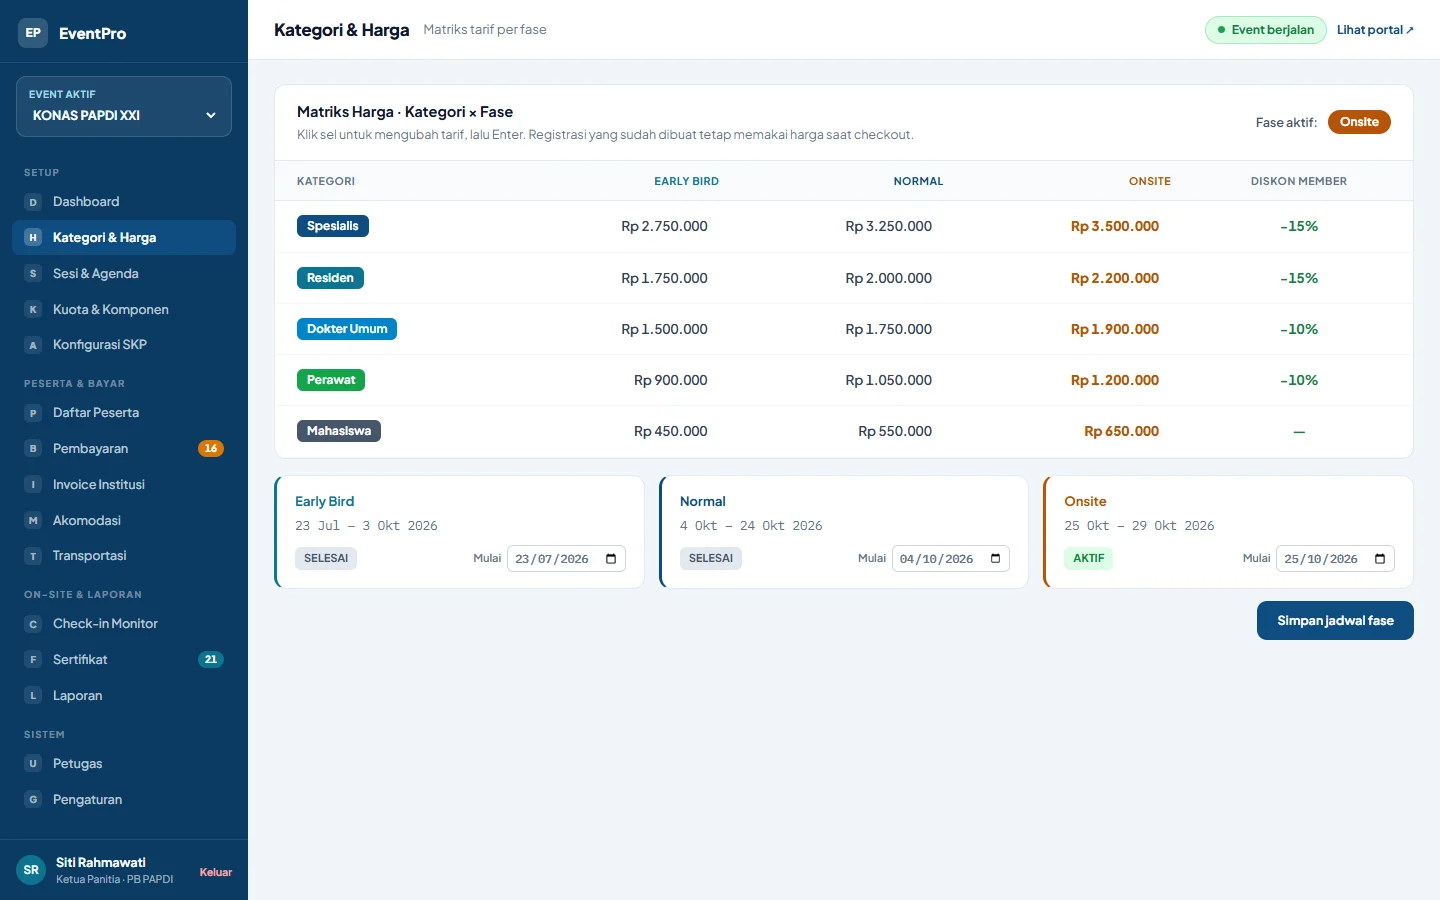Click the Event berjalan status pill

tap(1265, 30)
